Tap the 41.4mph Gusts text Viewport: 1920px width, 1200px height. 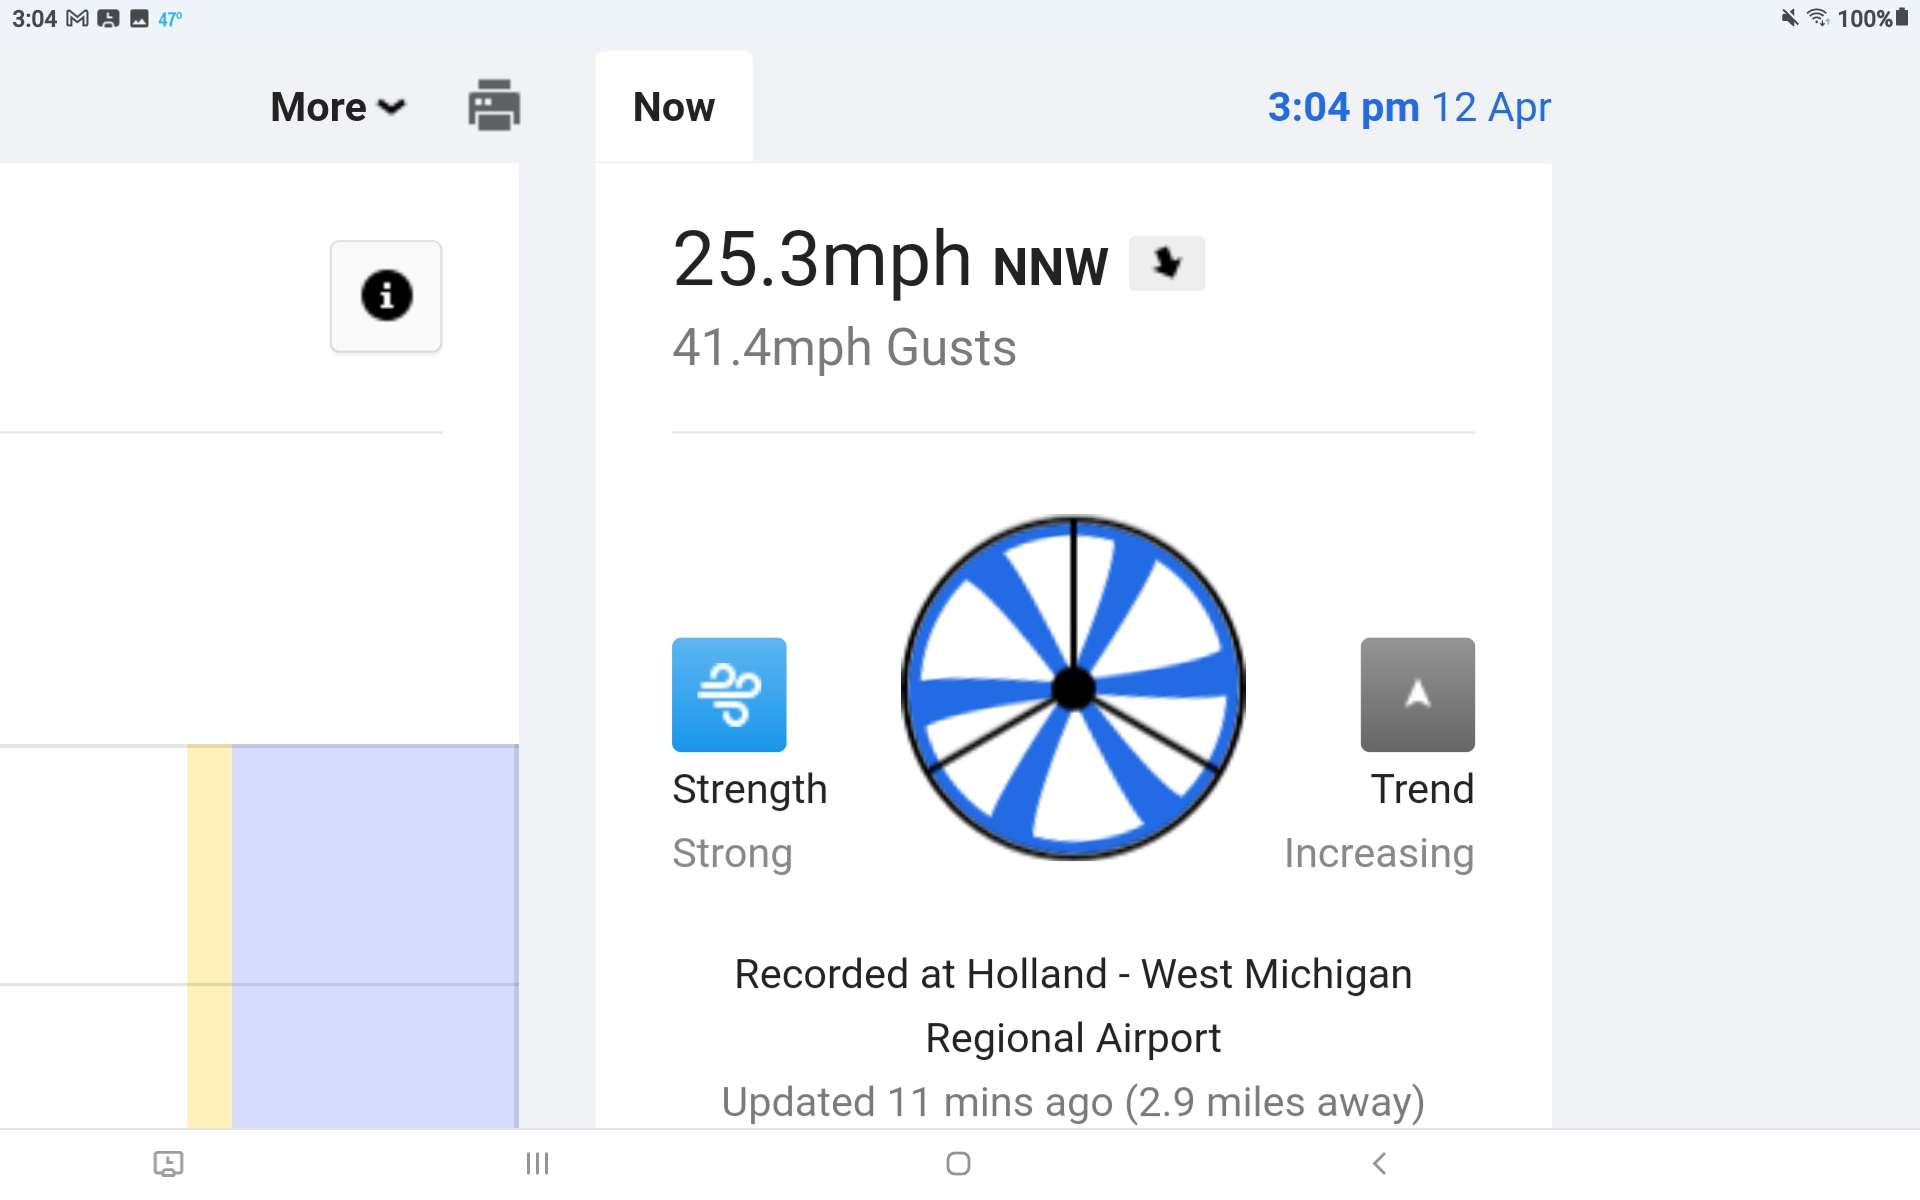tap(844, 348)
